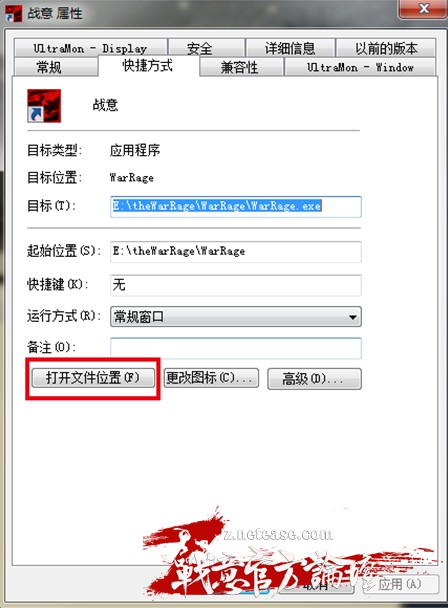Switch to UltraMon - Window tab
The width and height of the screenshot is (448, 608).
tap(360, 67)
